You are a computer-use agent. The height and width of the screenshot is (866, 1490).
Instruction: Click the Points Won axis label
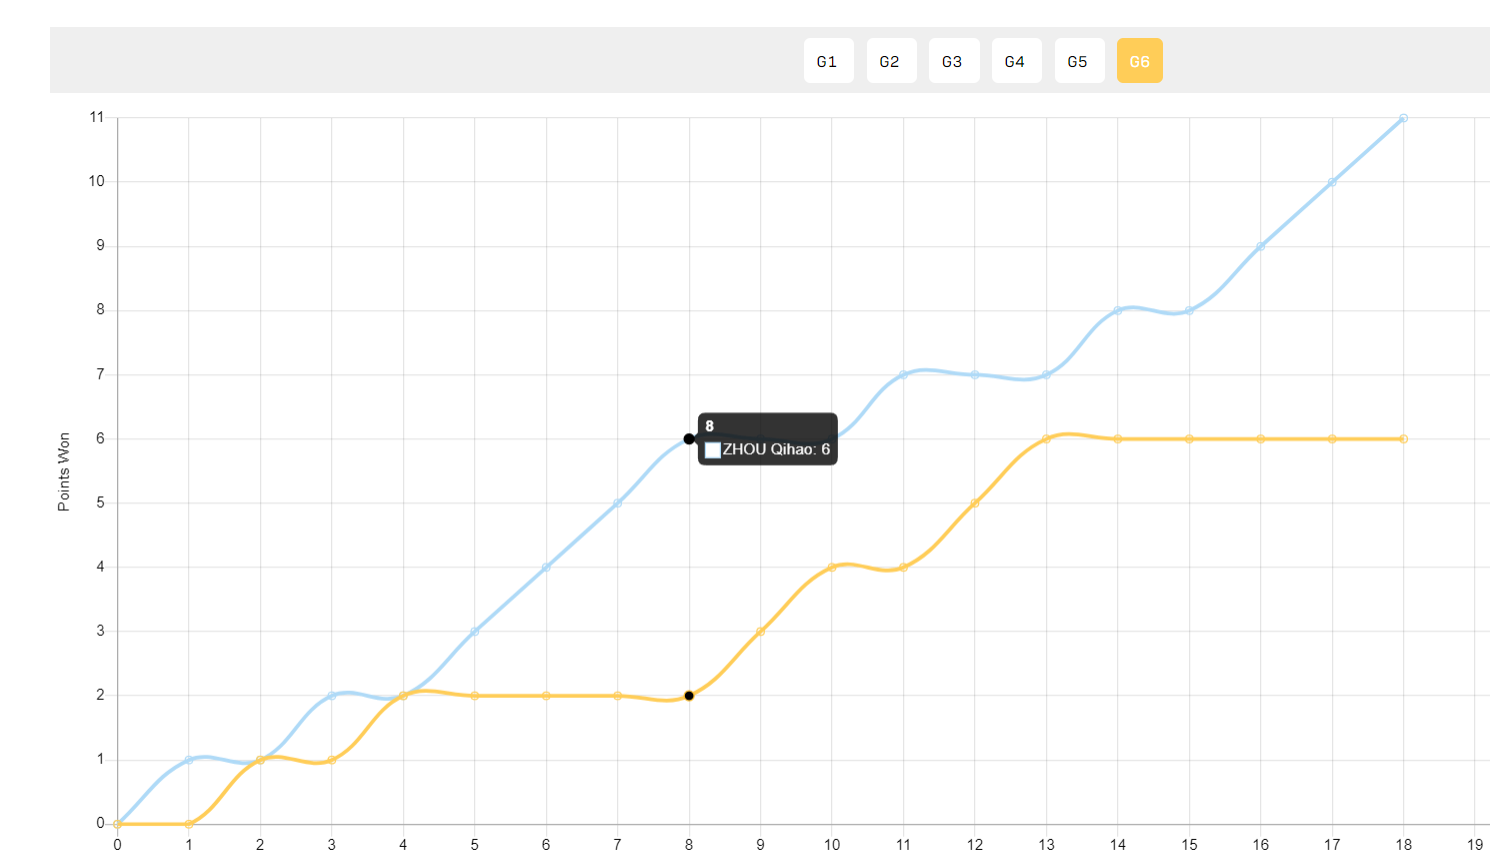[64, 472]
